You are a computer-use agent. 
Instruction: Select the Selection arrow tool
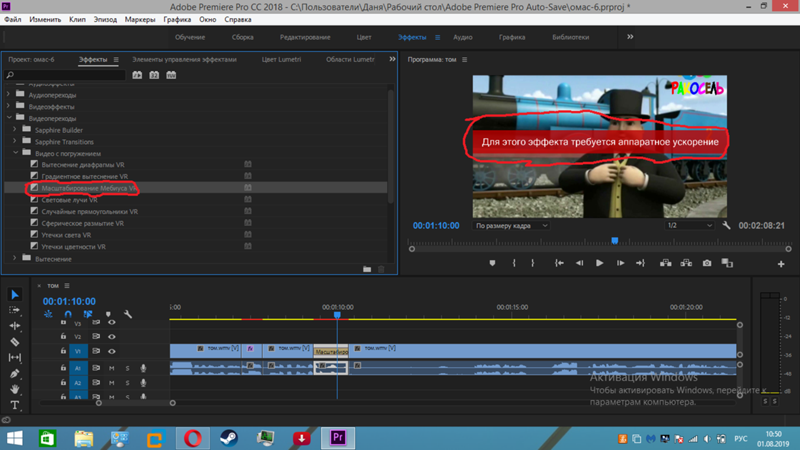pos(15,294)
